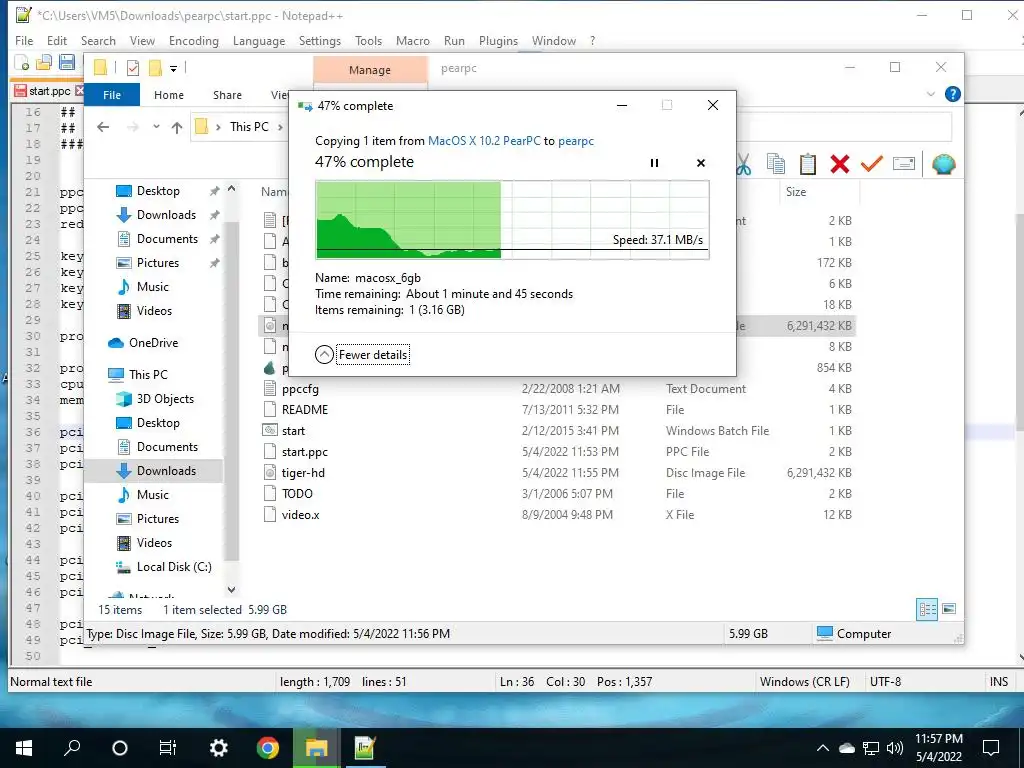The height and width of the screenshot is (768, 1024).
Task: Go up one folder level in Explorer
Action: (x=177, y=127)
